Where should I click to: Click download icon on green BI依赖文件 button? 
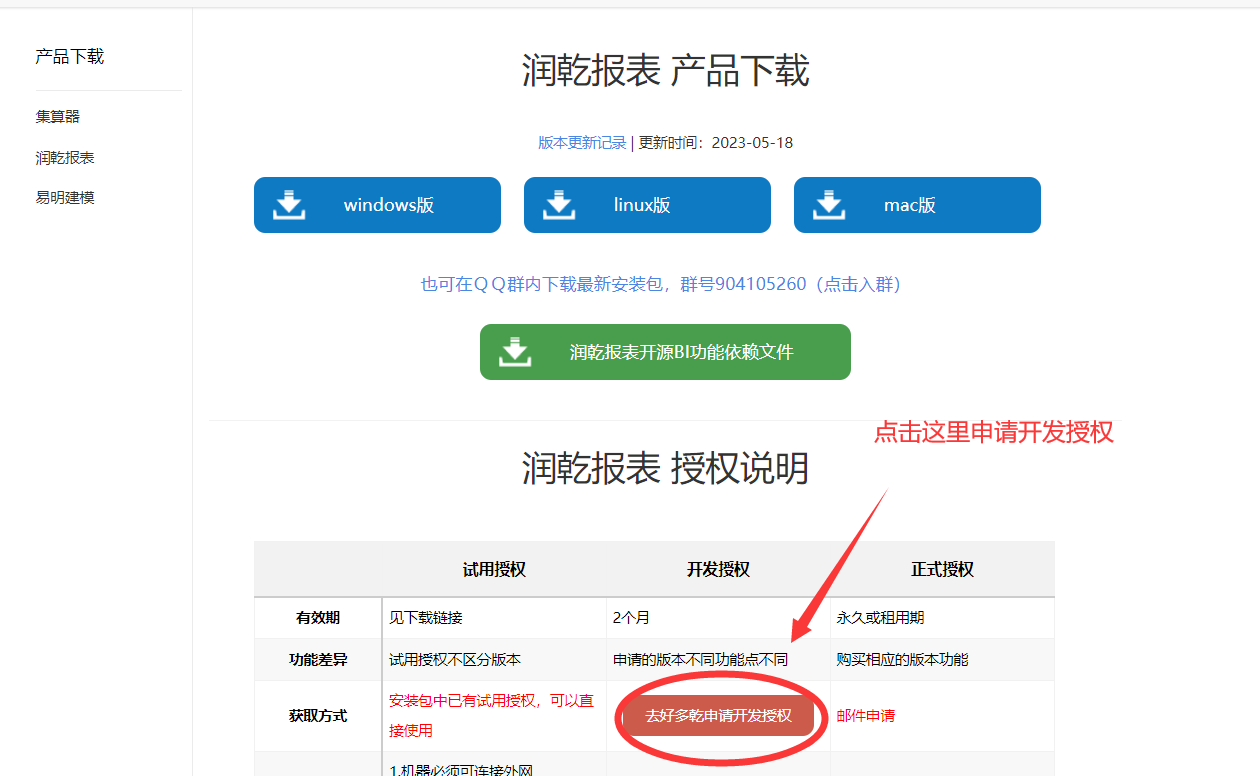[515, 352]
